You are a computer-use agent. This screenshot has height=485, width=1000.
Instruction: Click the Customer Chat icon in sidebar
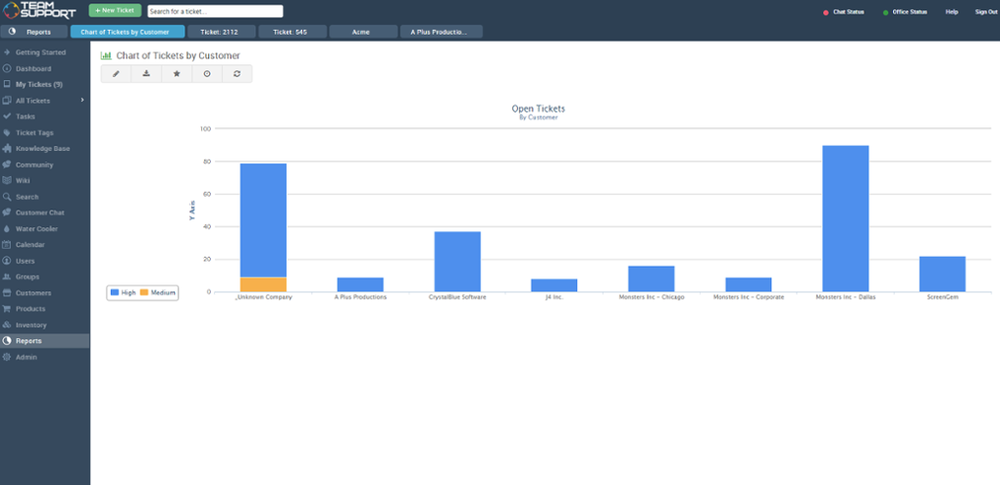click(7, 213)
